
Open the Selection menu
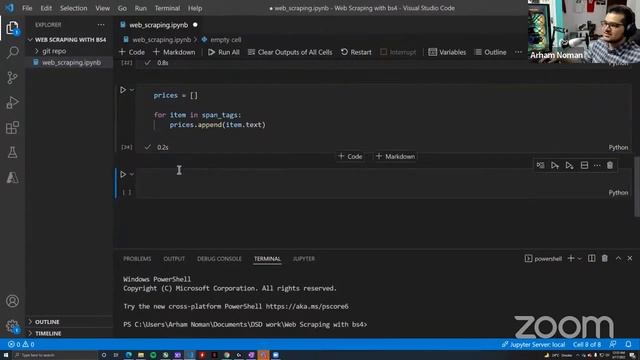(x=73, y=8)
